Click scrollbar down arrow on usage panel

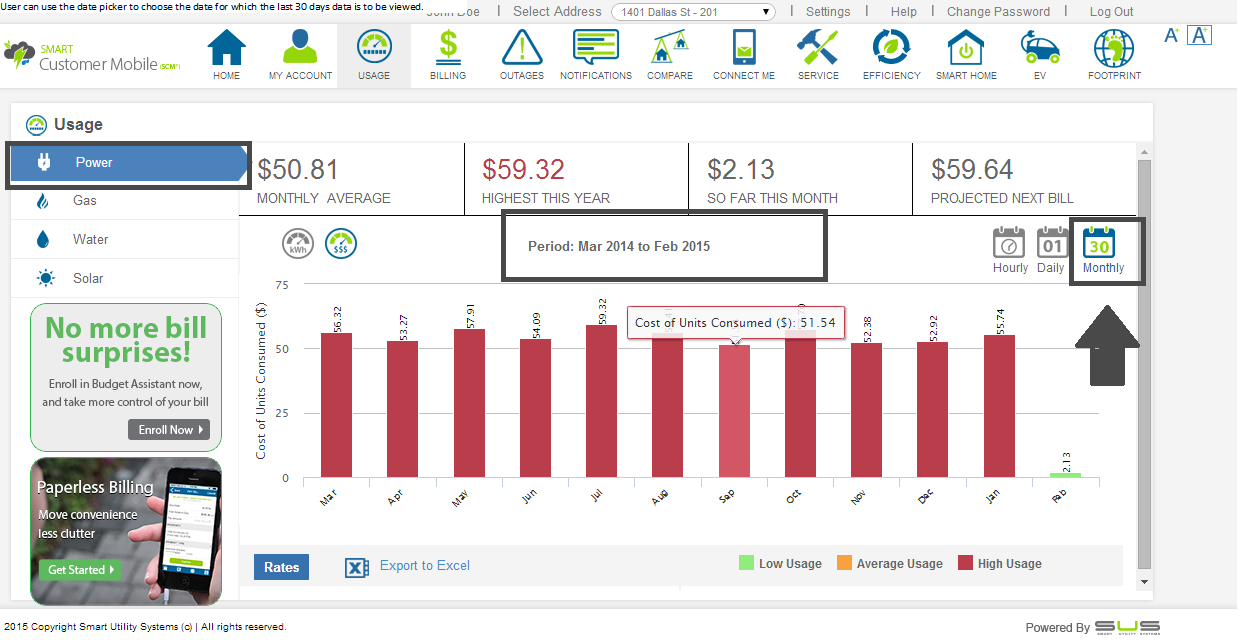[x=1145, y=580]
